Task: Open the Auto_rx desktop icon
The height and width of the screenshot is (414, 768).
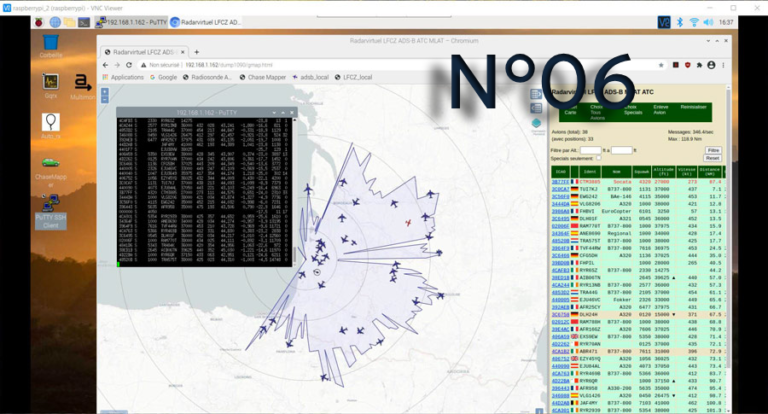Action: (x=51, y=126)
